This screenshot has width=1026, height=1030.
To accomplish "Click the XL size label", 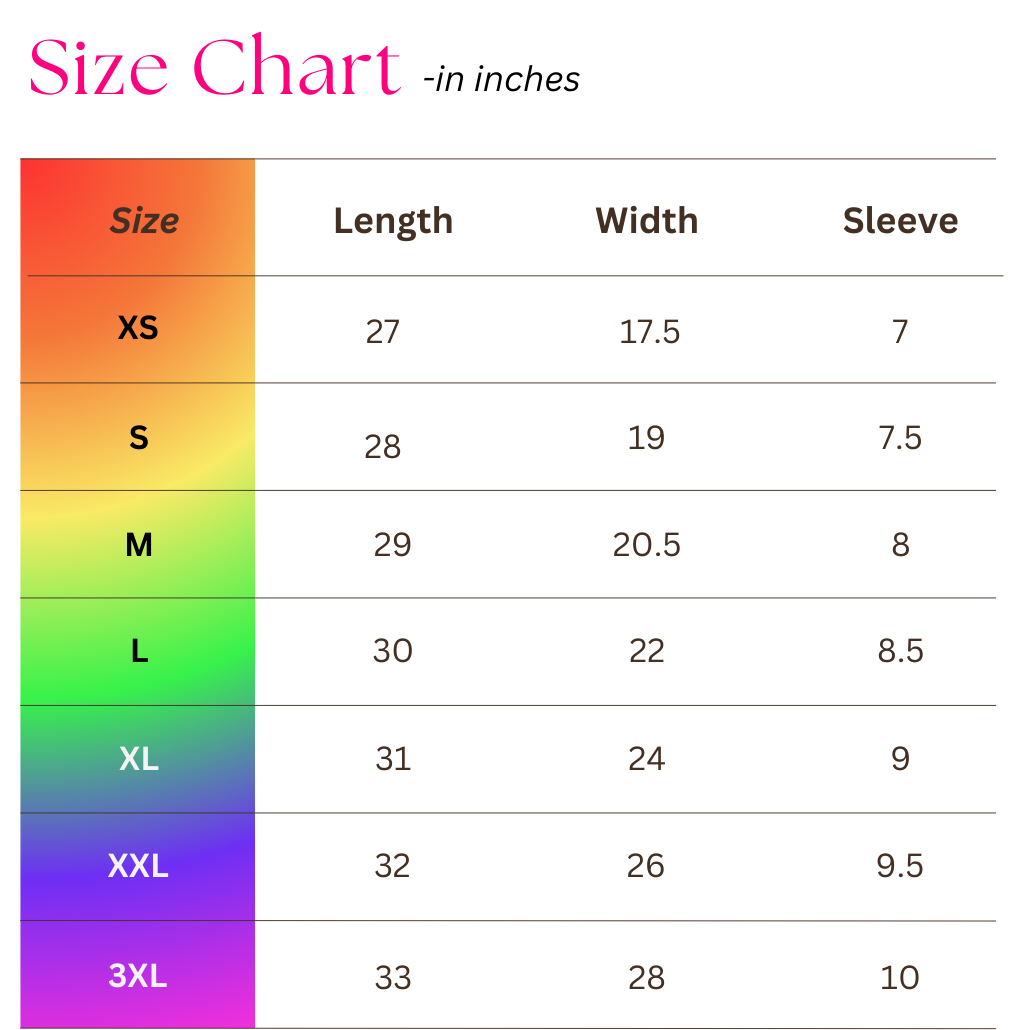I will point(139,759).
